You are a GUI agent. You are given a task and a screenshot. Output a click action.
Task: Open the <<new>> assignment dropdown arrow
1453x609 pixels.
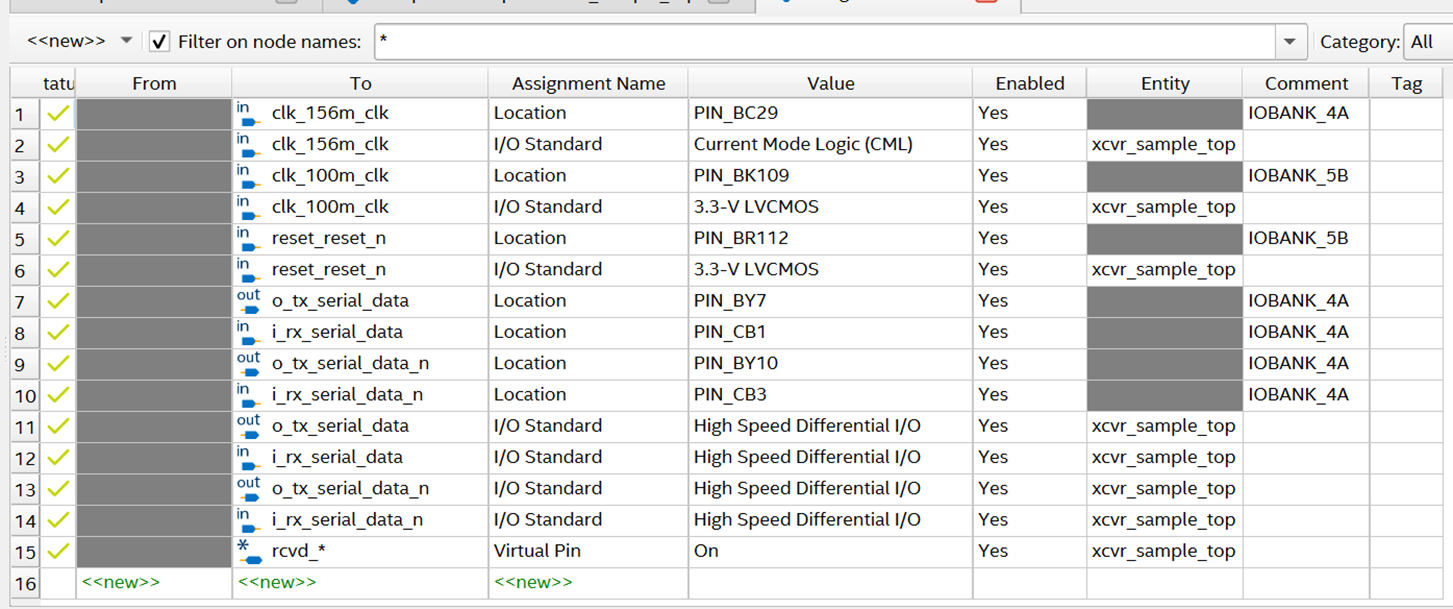pyautogui.click(x=126, y=41)
